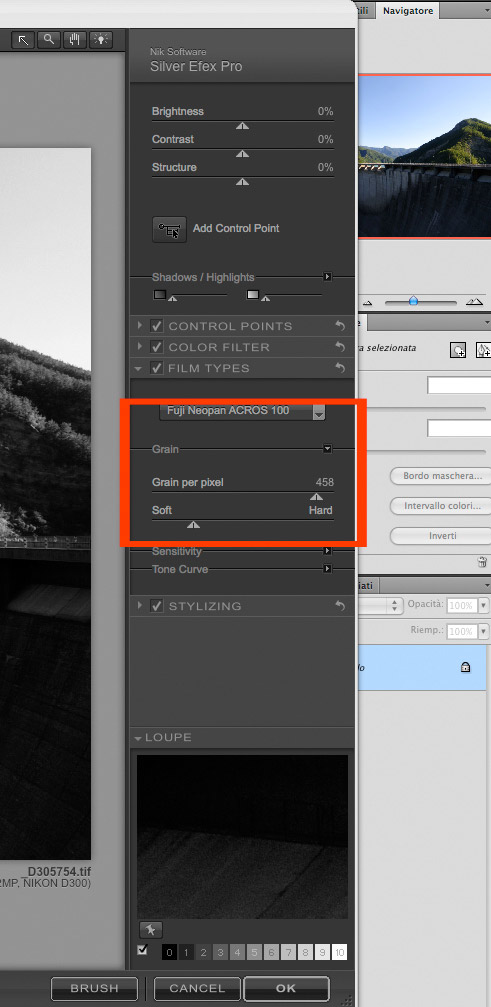The height and width of the screenshot is (1007, 491).
Task: Click the Soft/Hard grain slider handle
Action: (x=193, y=525)
